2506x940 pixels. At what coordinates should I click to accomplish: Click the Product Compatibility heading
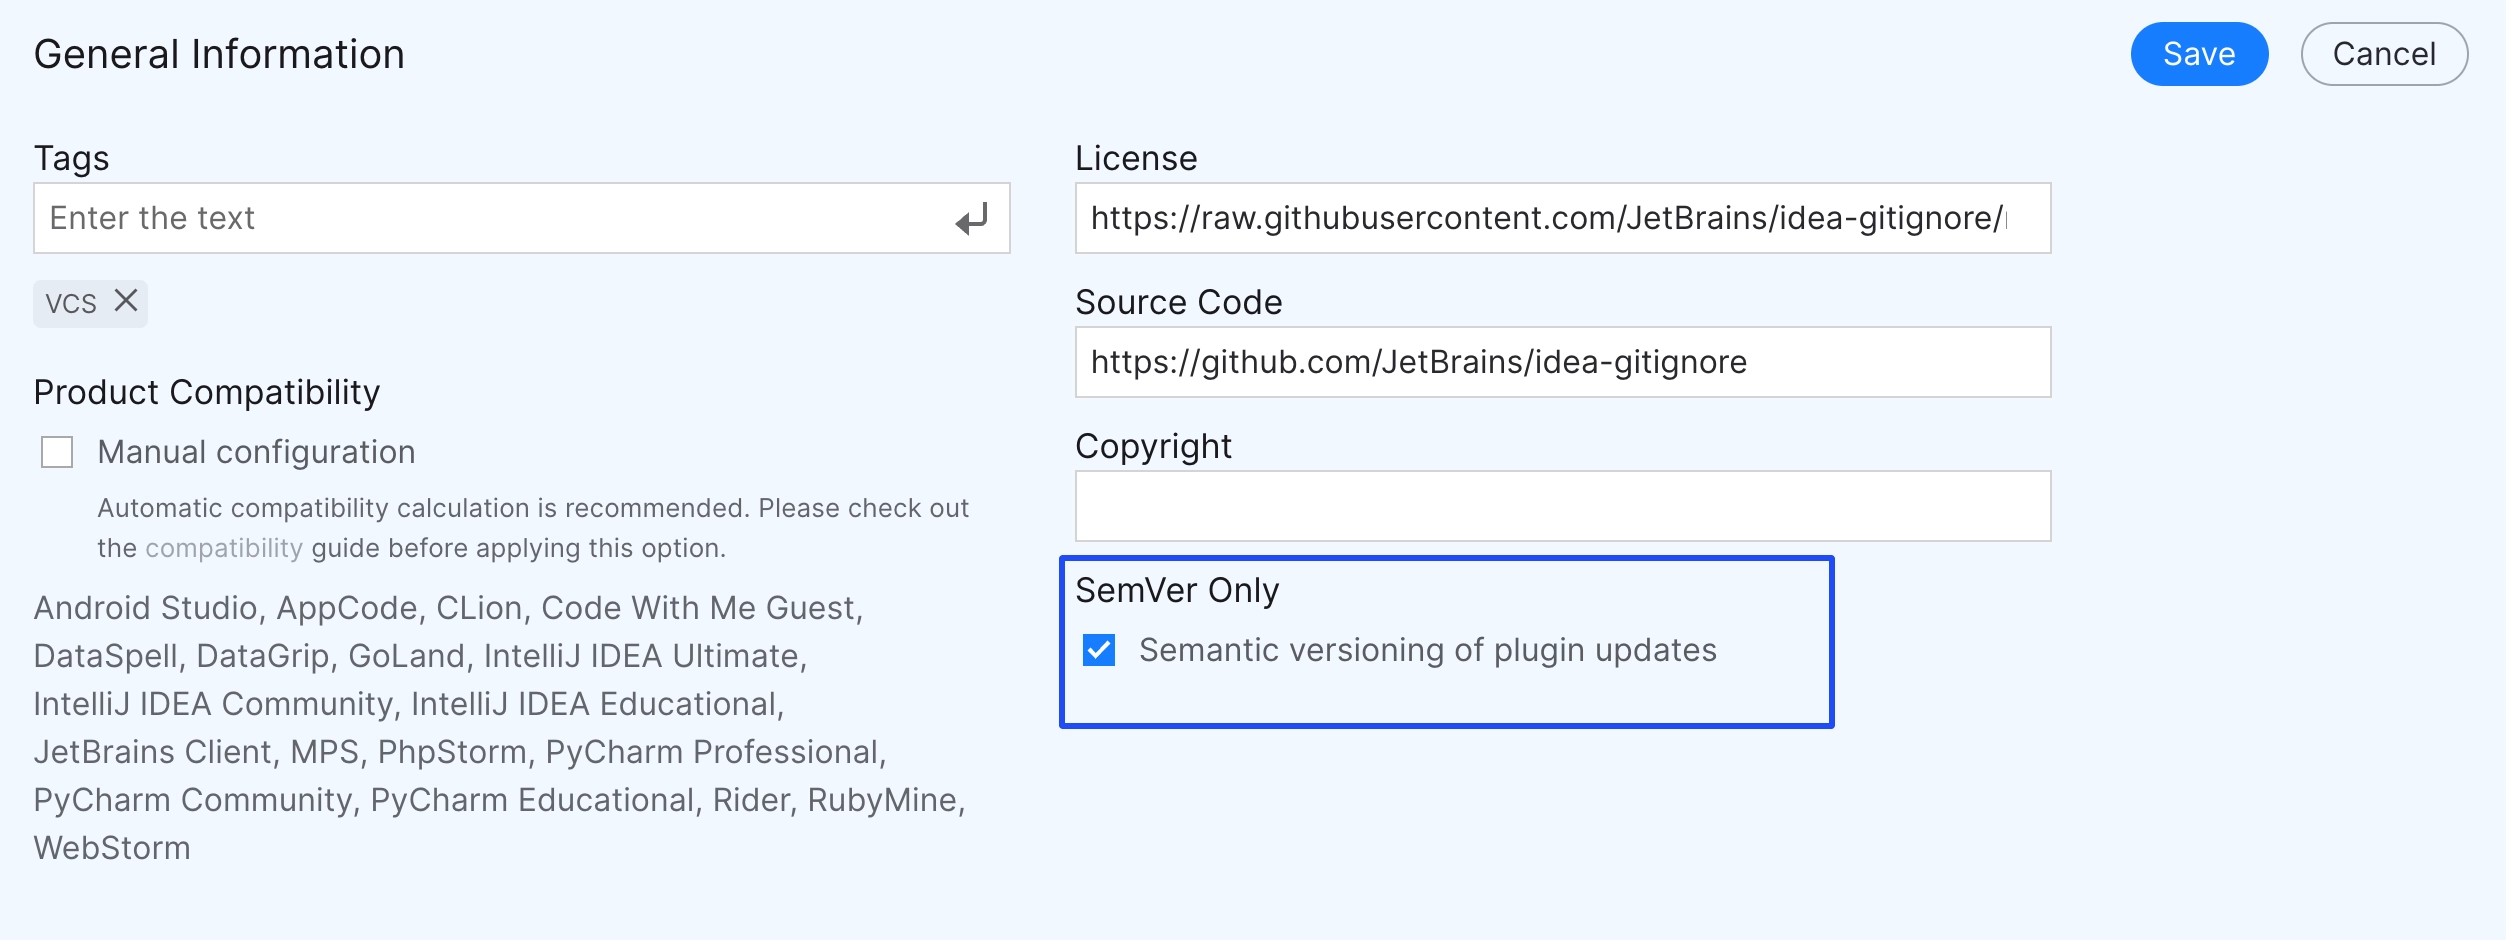click(207, 392)
